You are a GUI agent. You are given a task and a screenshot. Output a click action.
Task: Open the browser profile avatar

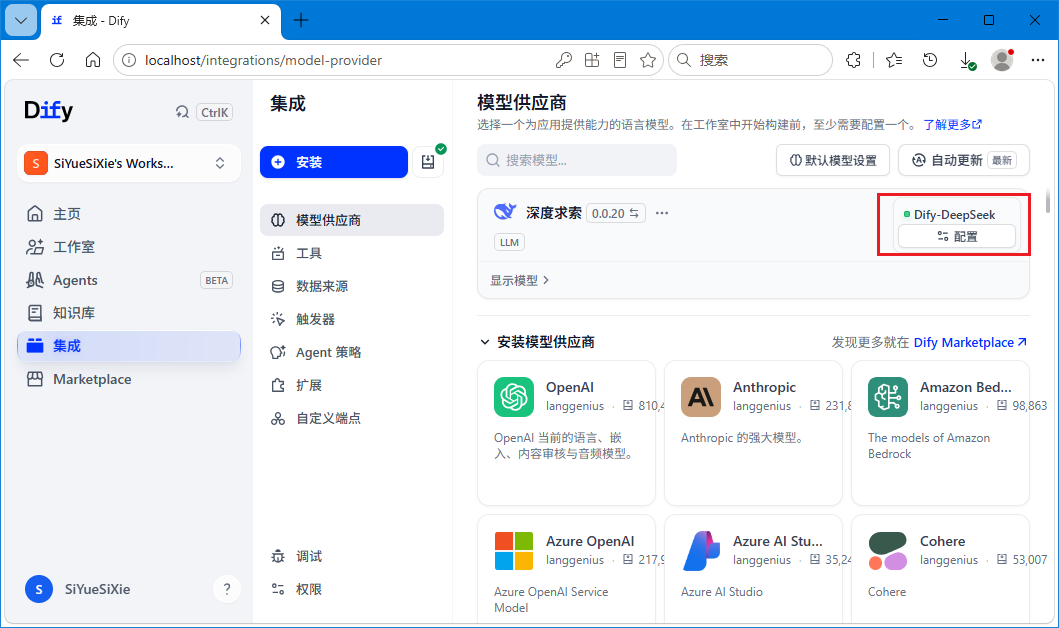pyautogui.click(x=1002, y=60)
